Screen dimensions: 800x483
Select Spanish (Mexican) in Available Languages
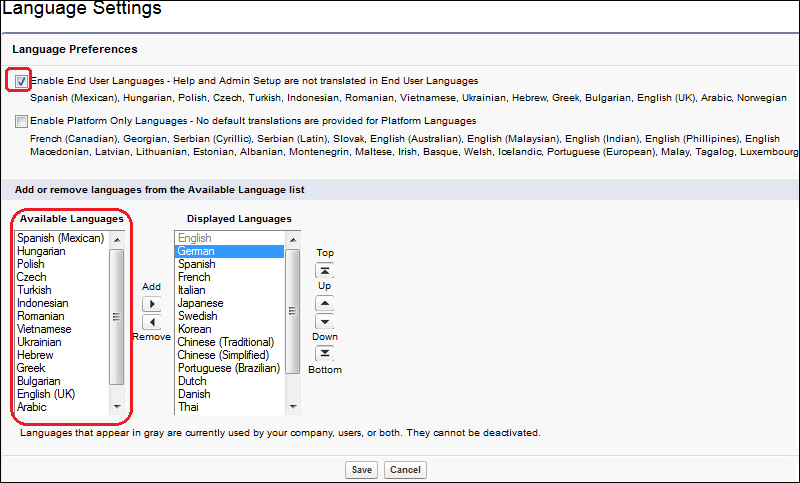(x=60, y=238)
